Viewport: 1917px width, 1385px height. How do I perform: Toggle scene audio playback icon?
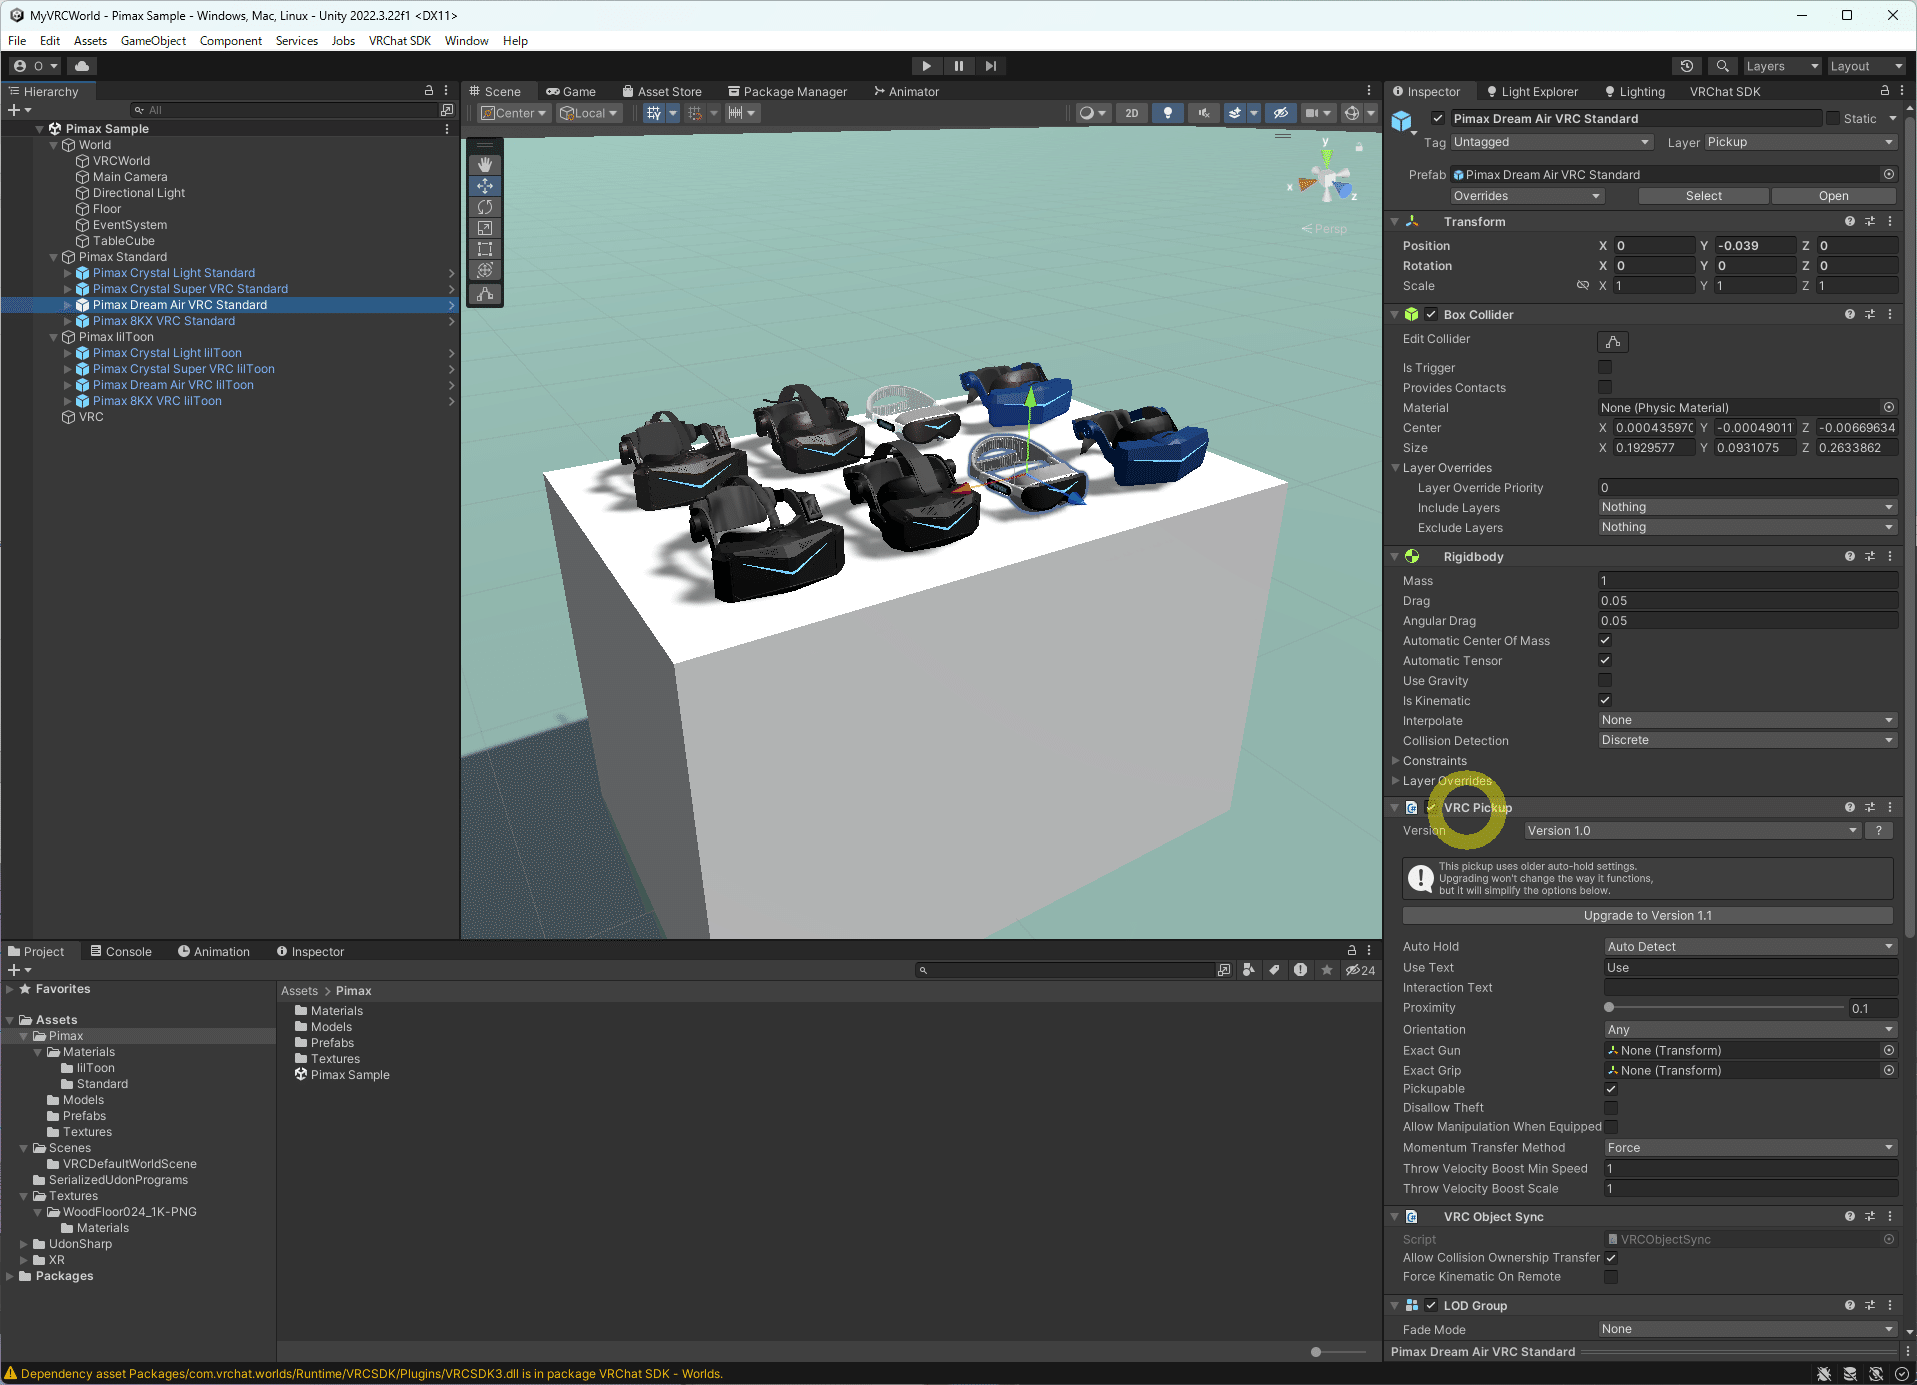coord(1204,113)
